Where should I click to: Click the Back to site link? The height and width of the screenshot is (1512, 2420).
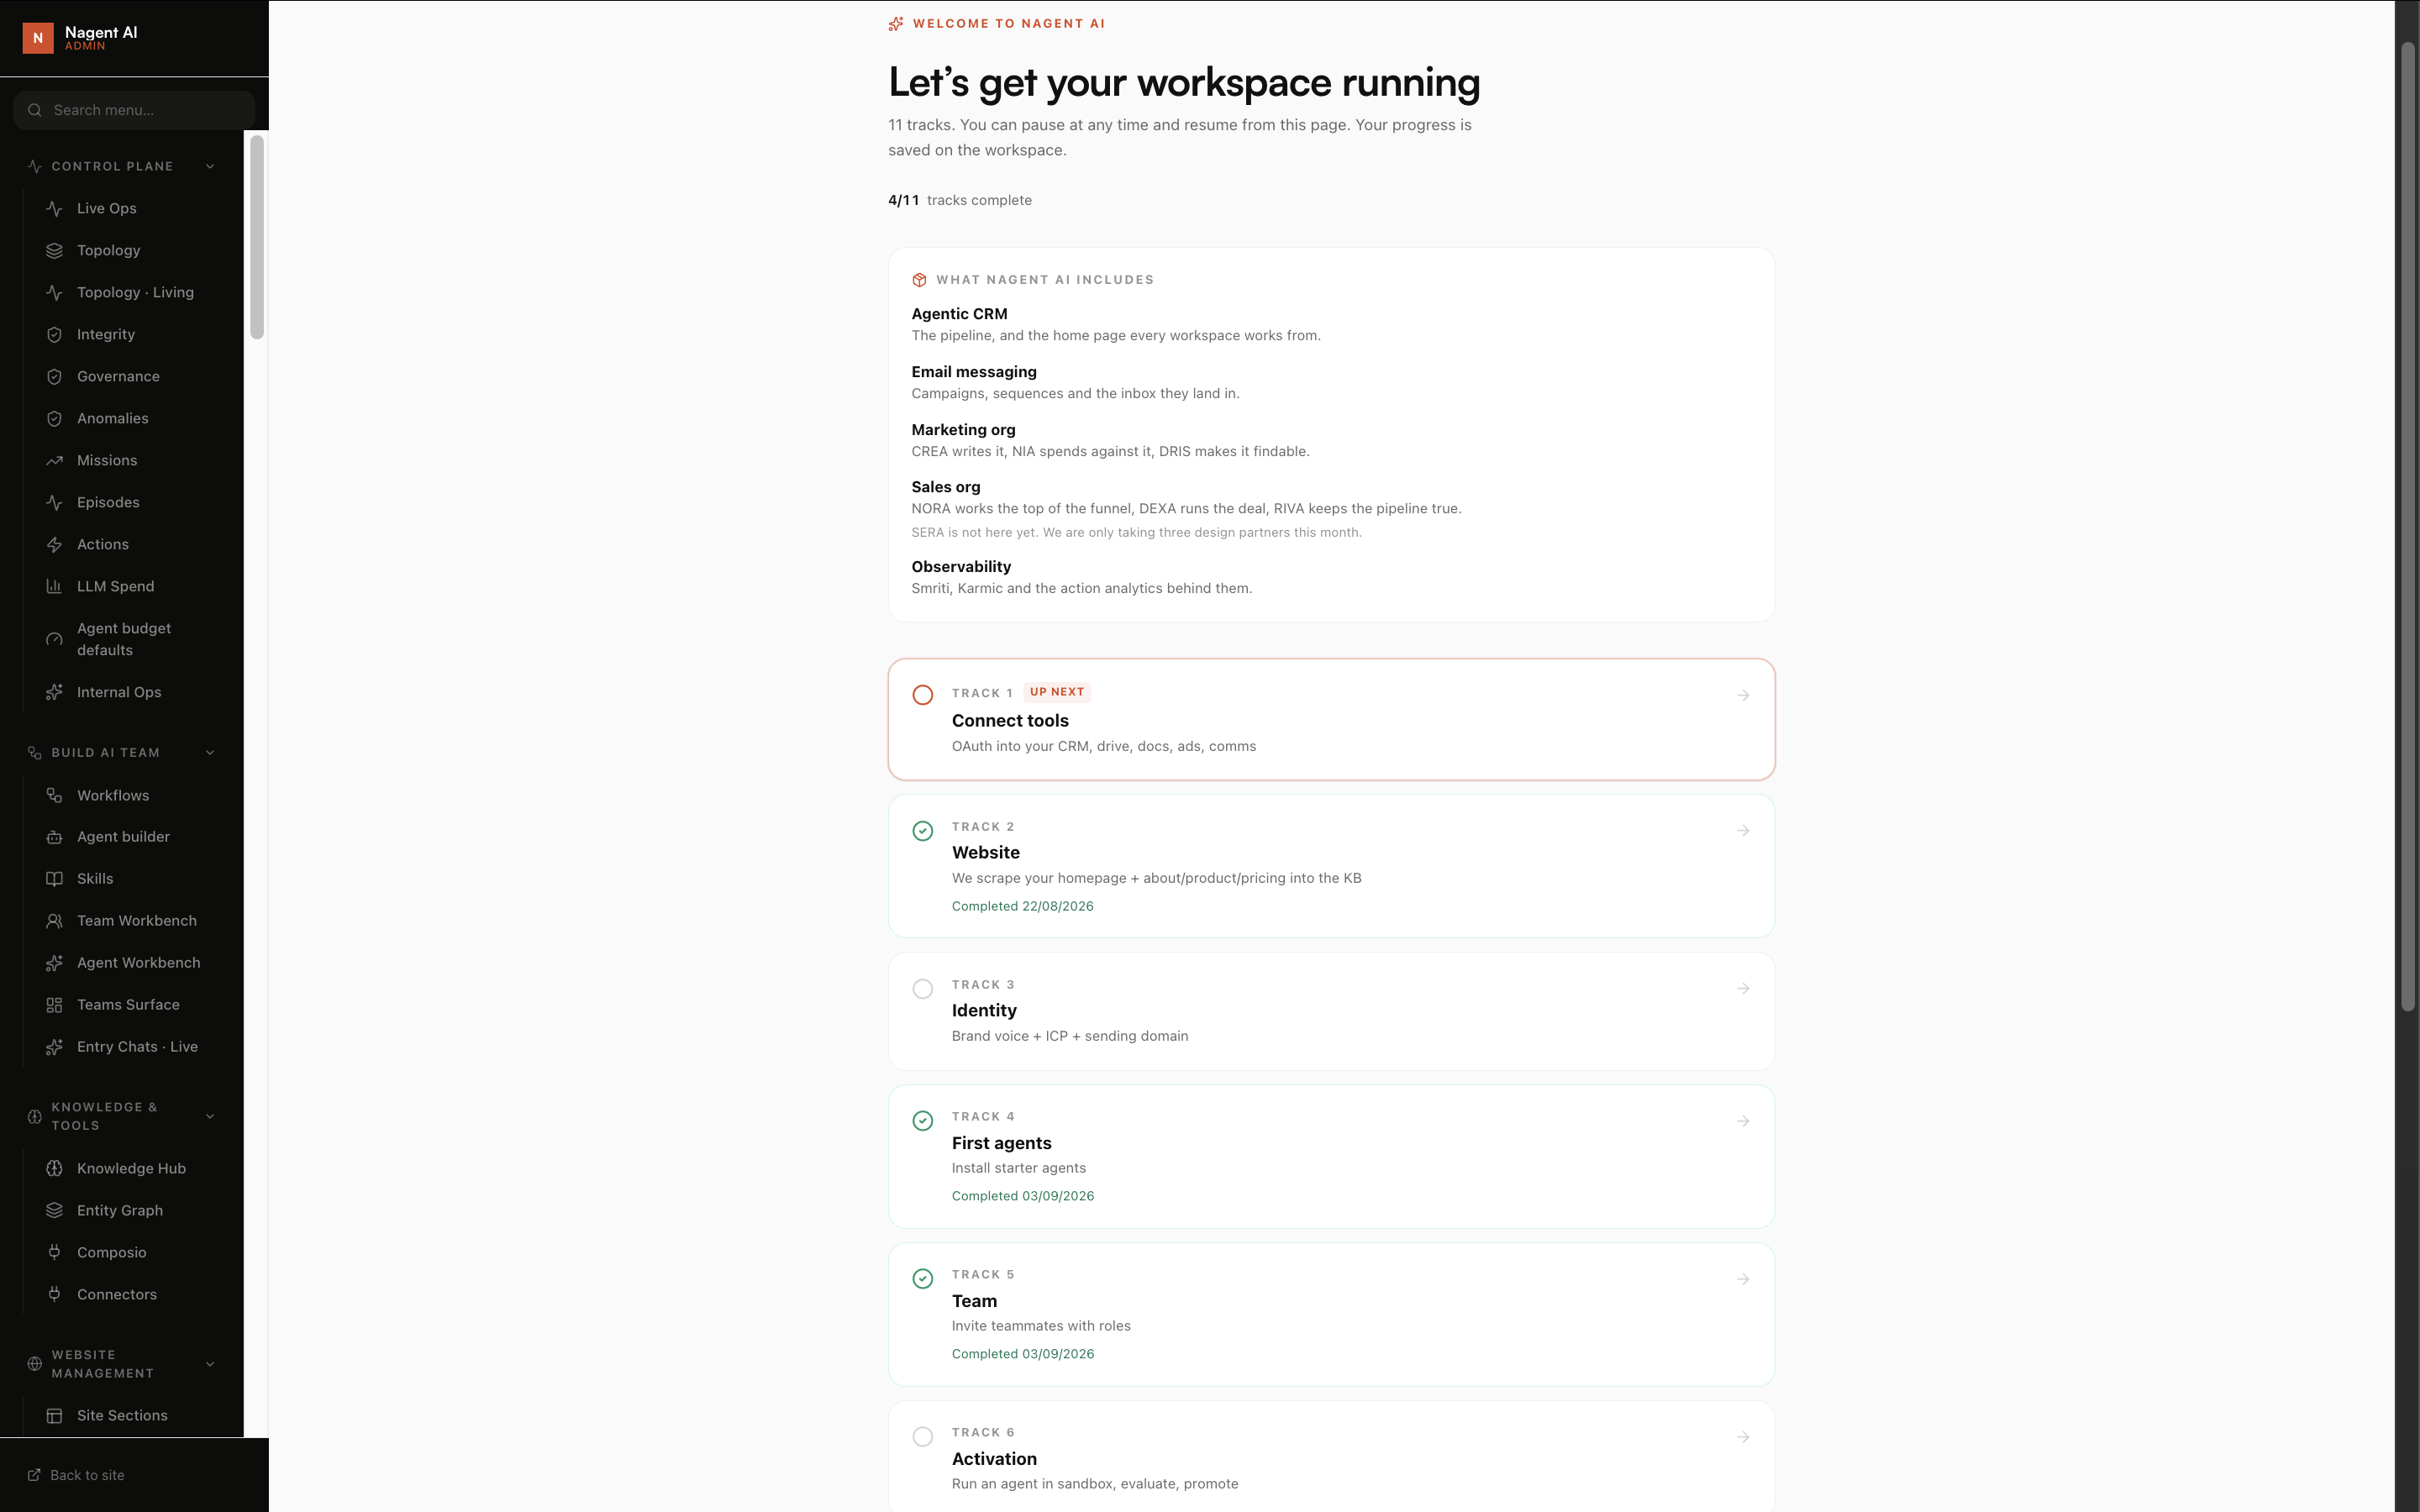tap(76, 1475)
